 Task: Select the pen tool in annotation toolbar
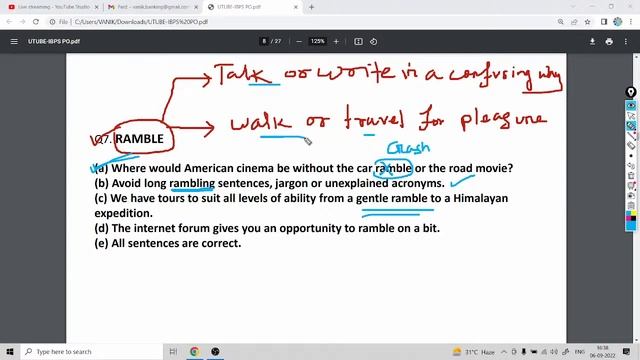[631, 126]
